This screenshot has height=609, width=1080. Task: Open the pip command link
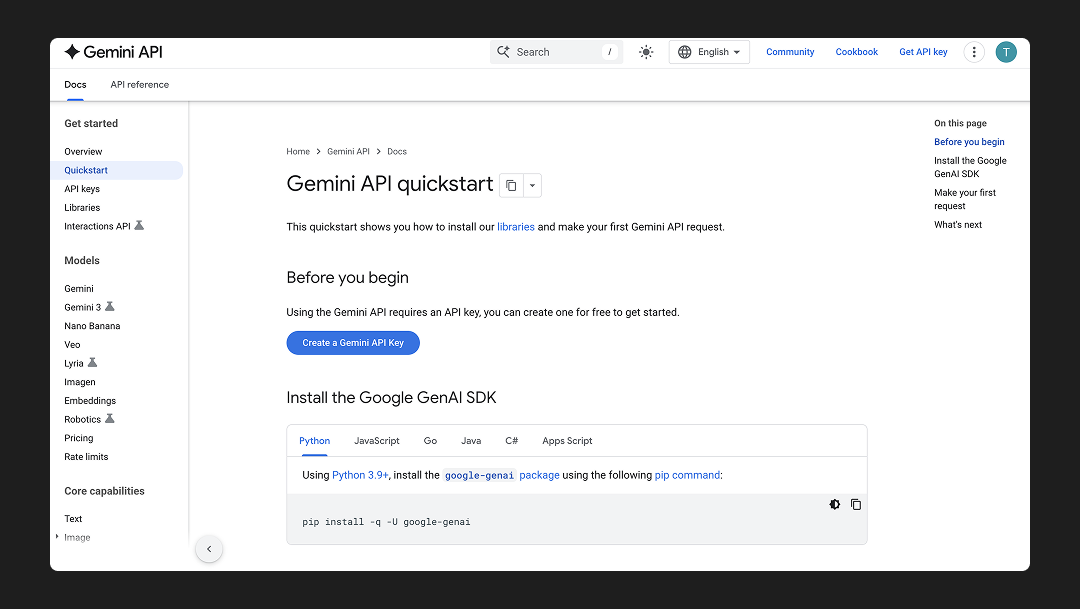pos(687,475)
